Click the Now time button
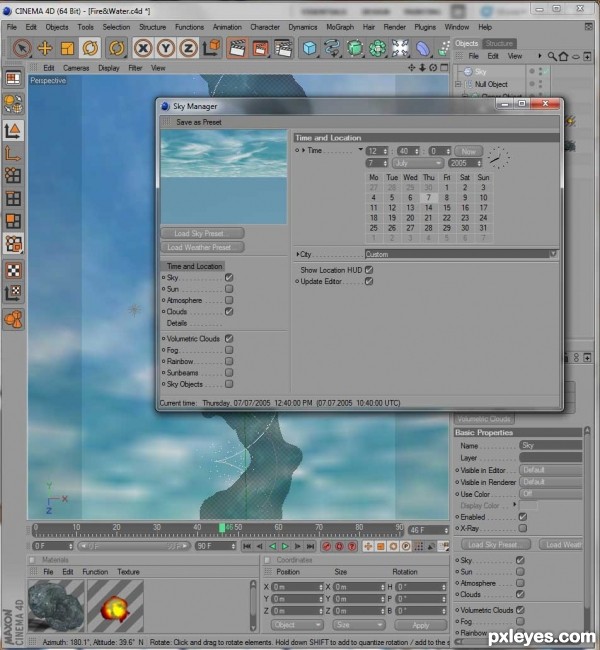The height and width of the screenshot is (650, 600). pos(469,151)
